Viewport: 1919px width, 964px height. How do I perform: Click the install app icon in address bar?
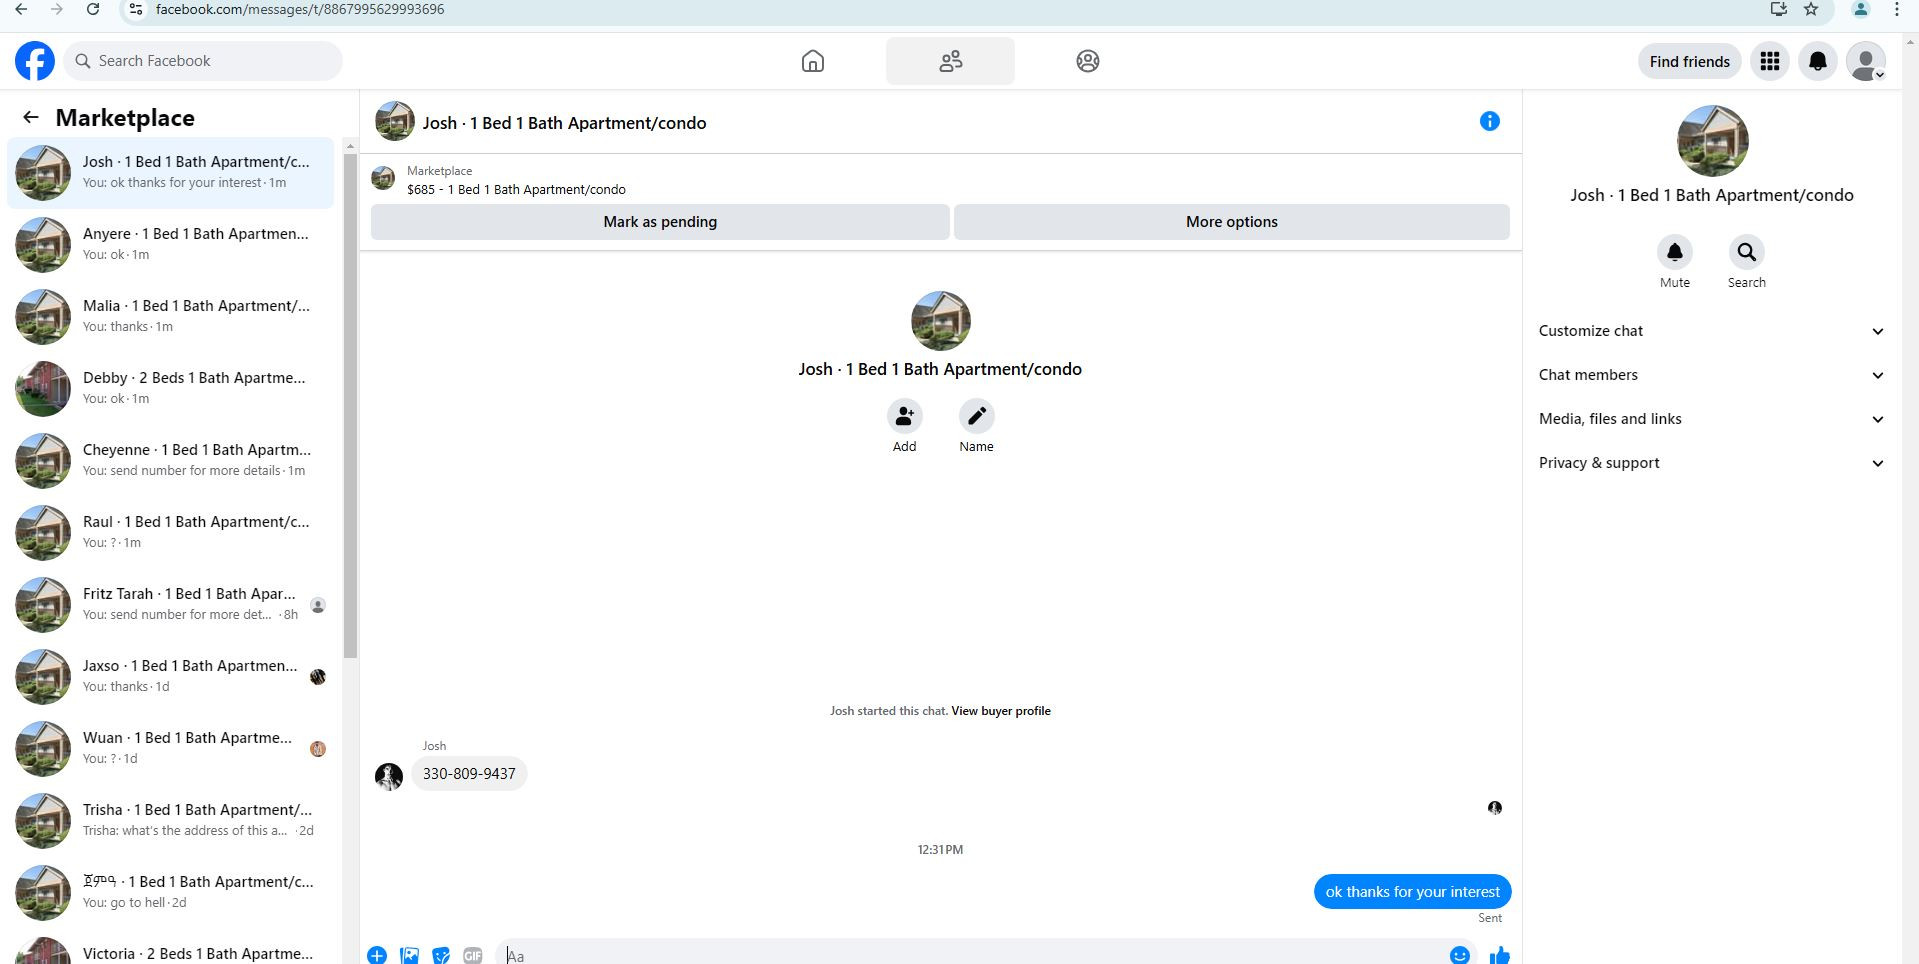point(1778,9)
